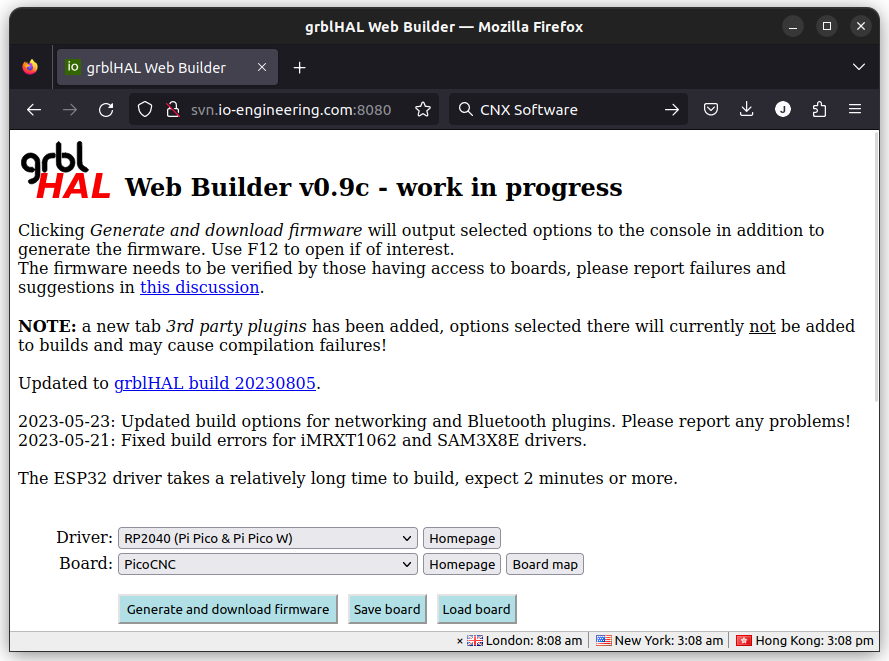Open the extensions puzzle icon

tap(819, 109)
